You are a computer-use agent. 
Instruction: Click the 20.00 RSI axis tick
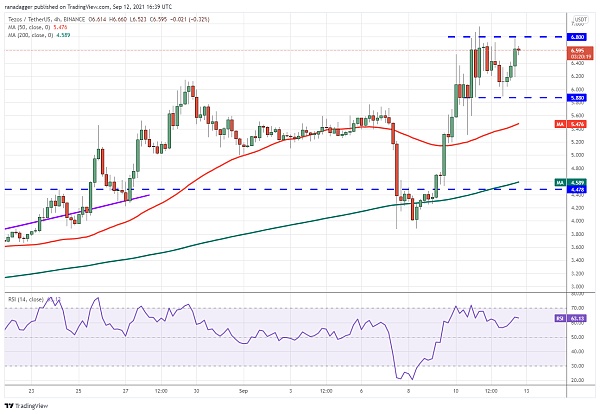click(577, 380)
